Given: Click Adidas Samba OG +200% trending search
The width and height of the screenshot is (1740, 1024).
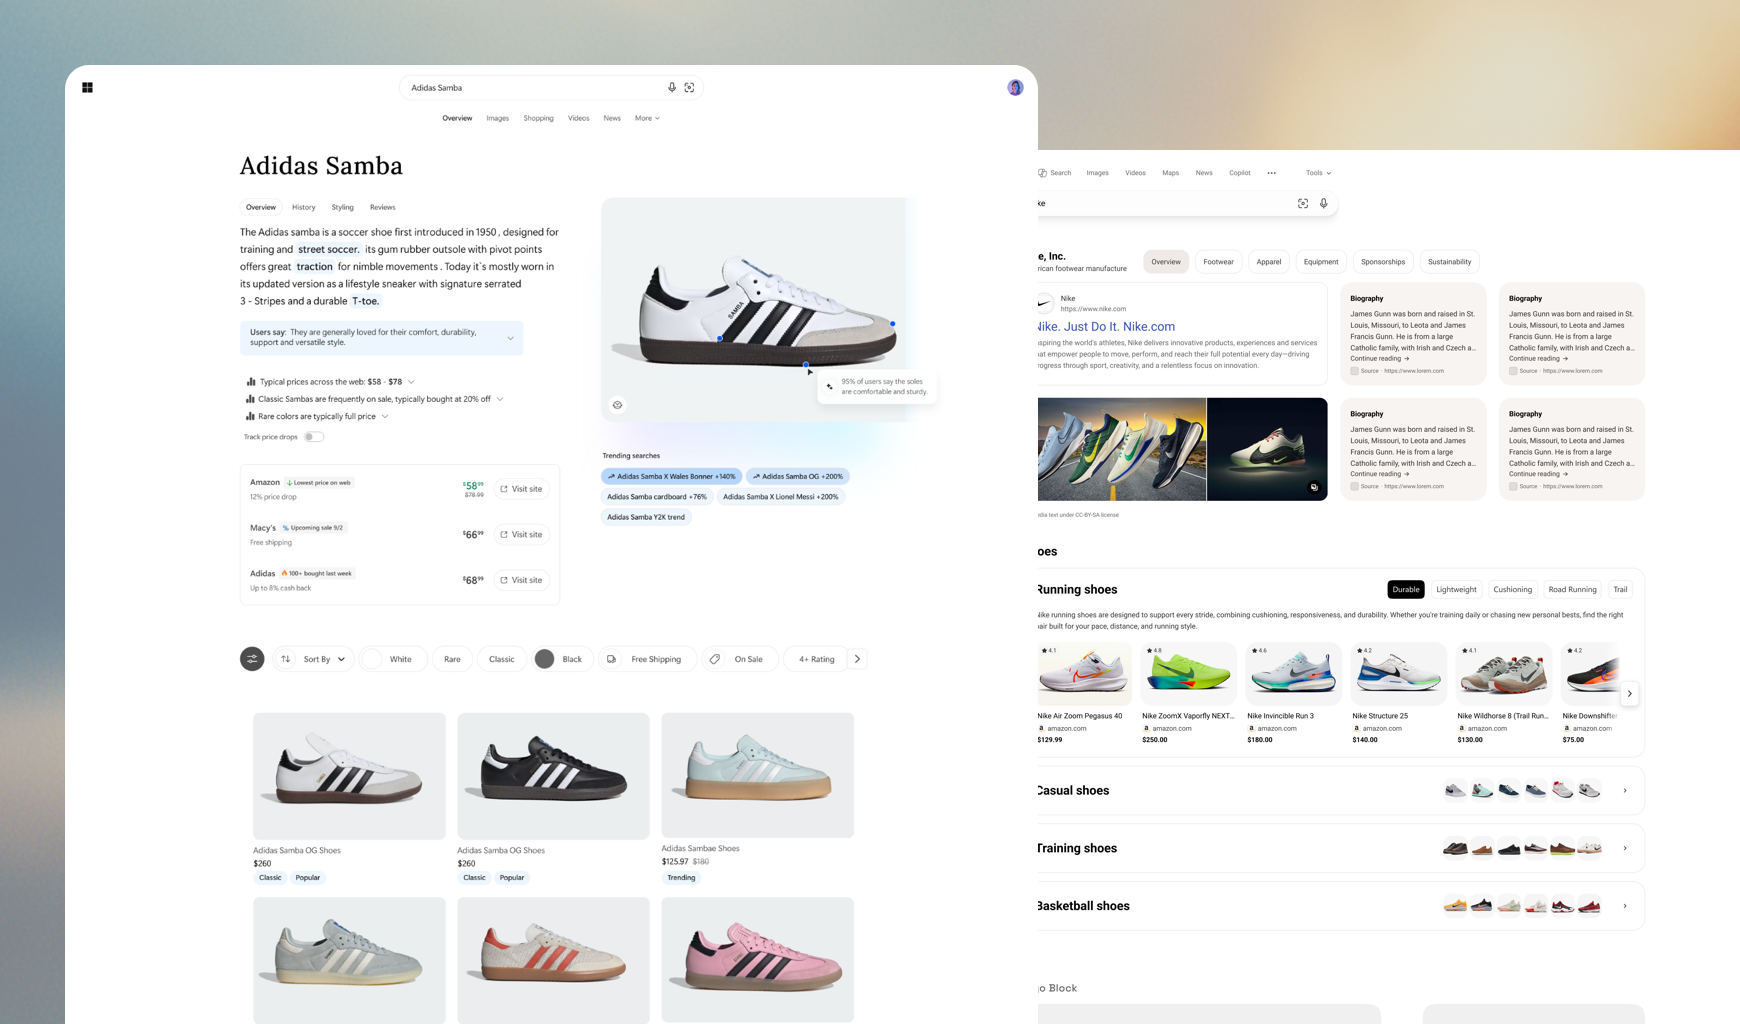Looking at the screenshot, I should tap(798, 476).
